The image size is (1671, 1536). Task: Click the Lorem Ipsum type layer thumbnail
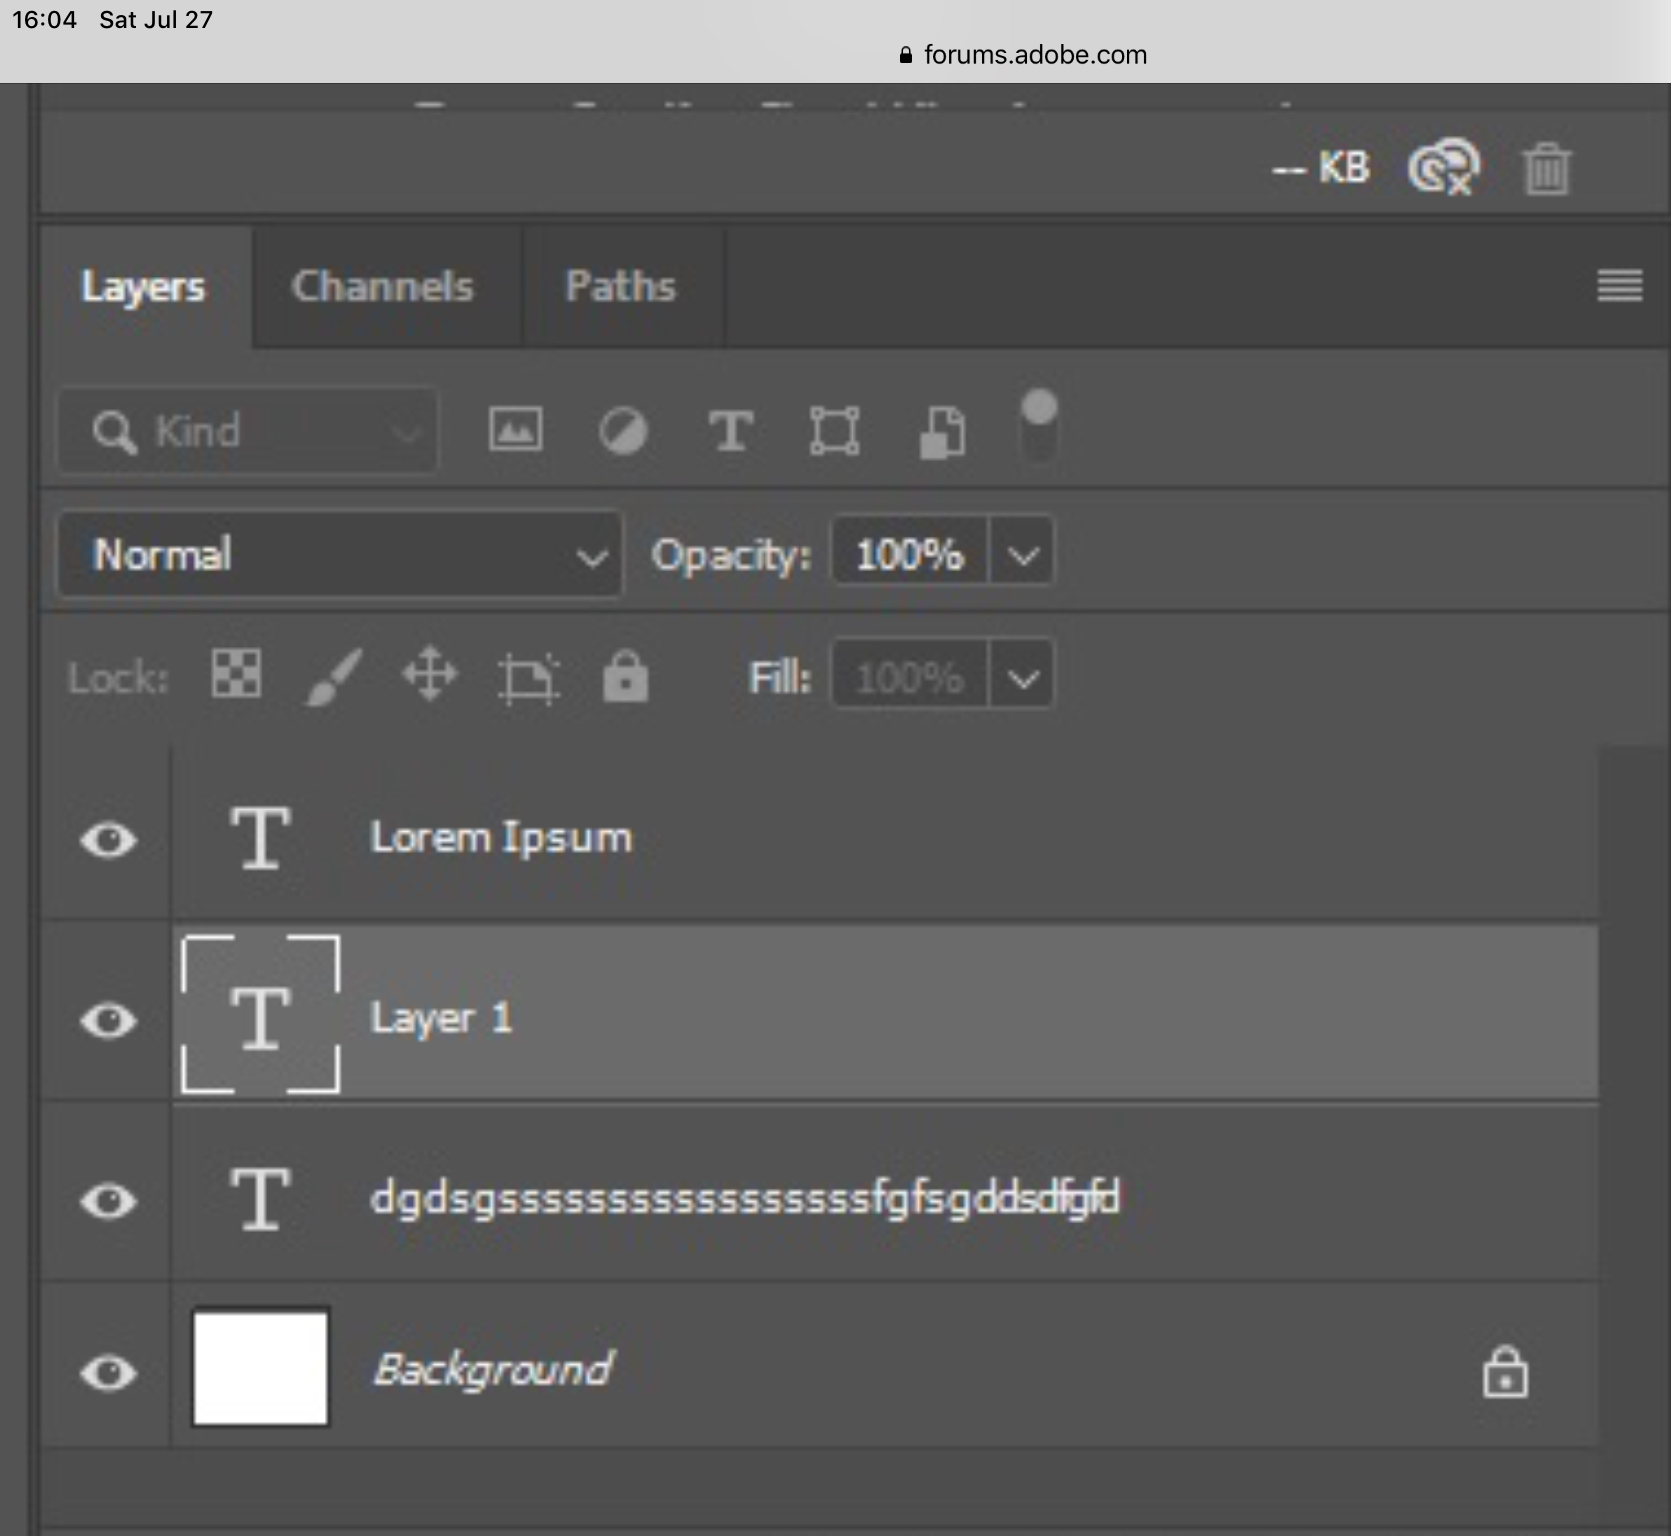[x=260, y=838]
